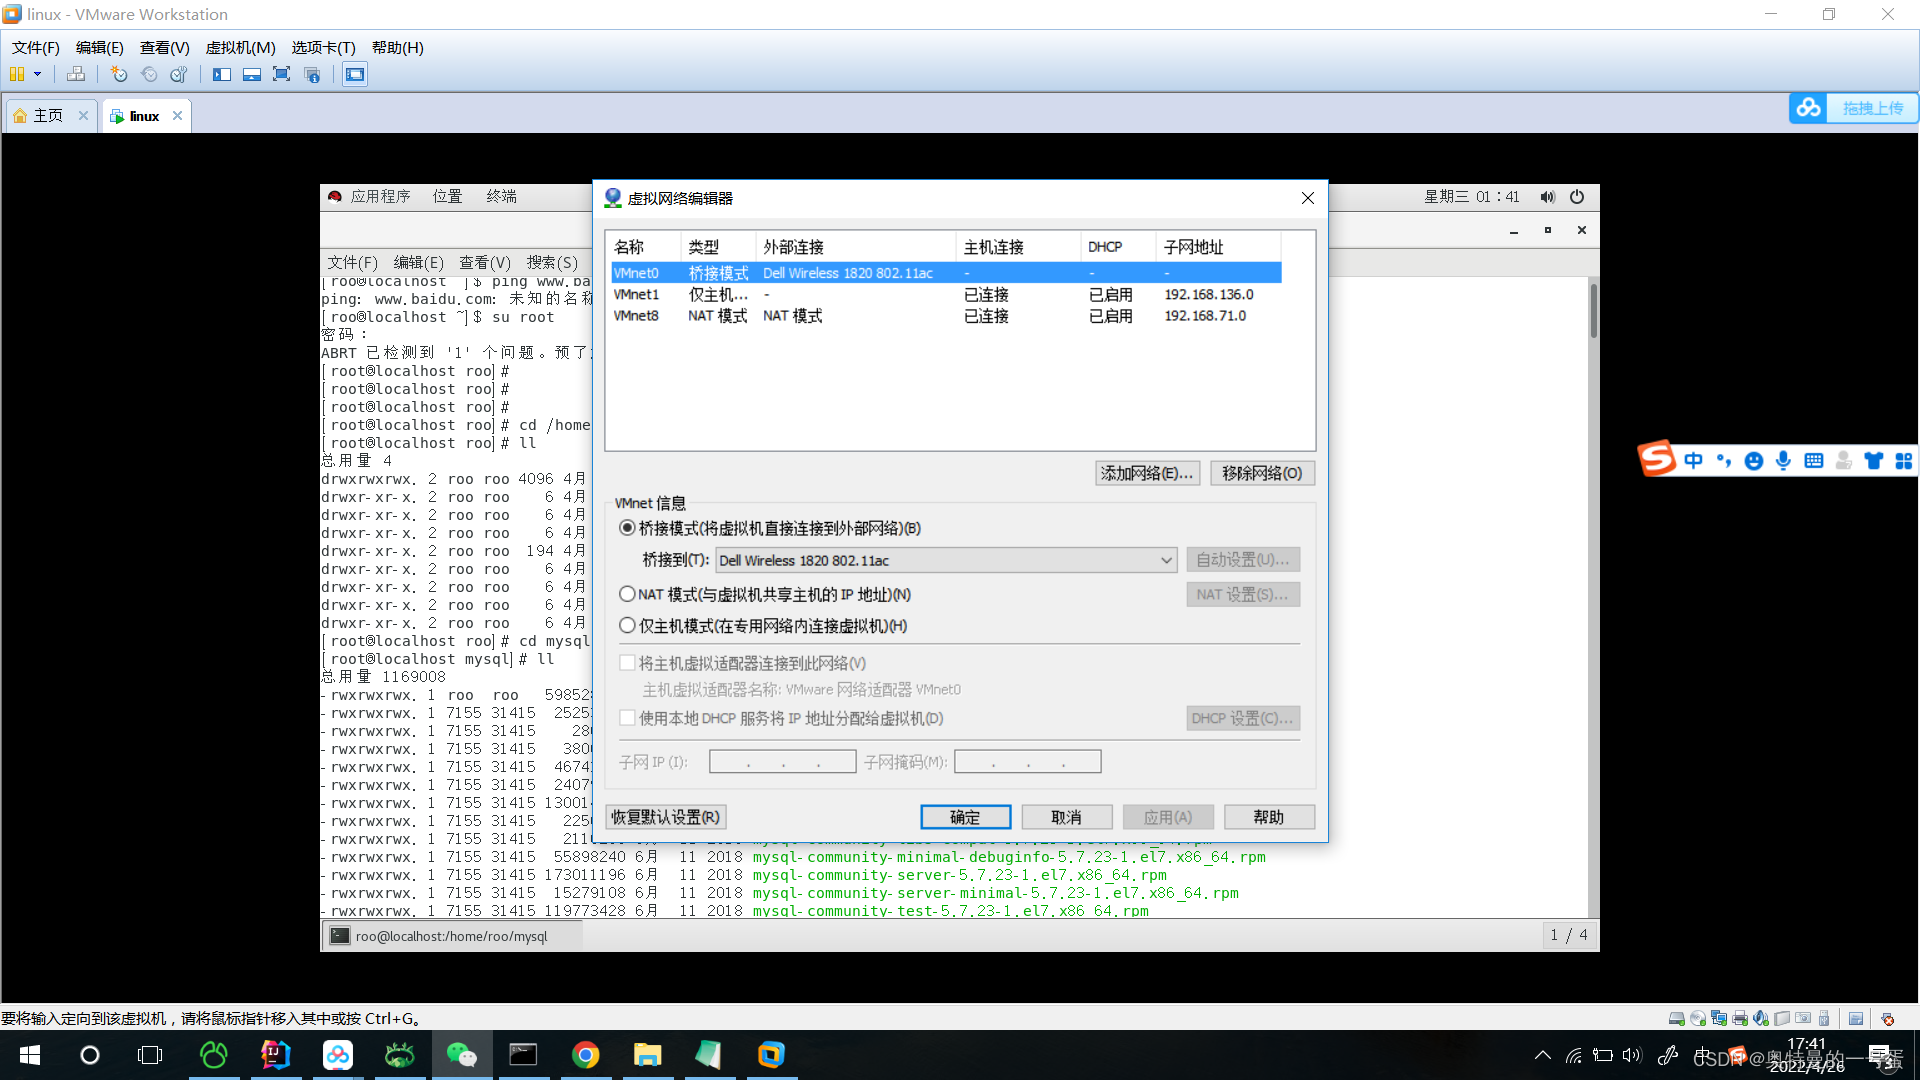Click the CD/DVD device status icon
The image size is (1920, 1080).
tap(1698, 1018)
